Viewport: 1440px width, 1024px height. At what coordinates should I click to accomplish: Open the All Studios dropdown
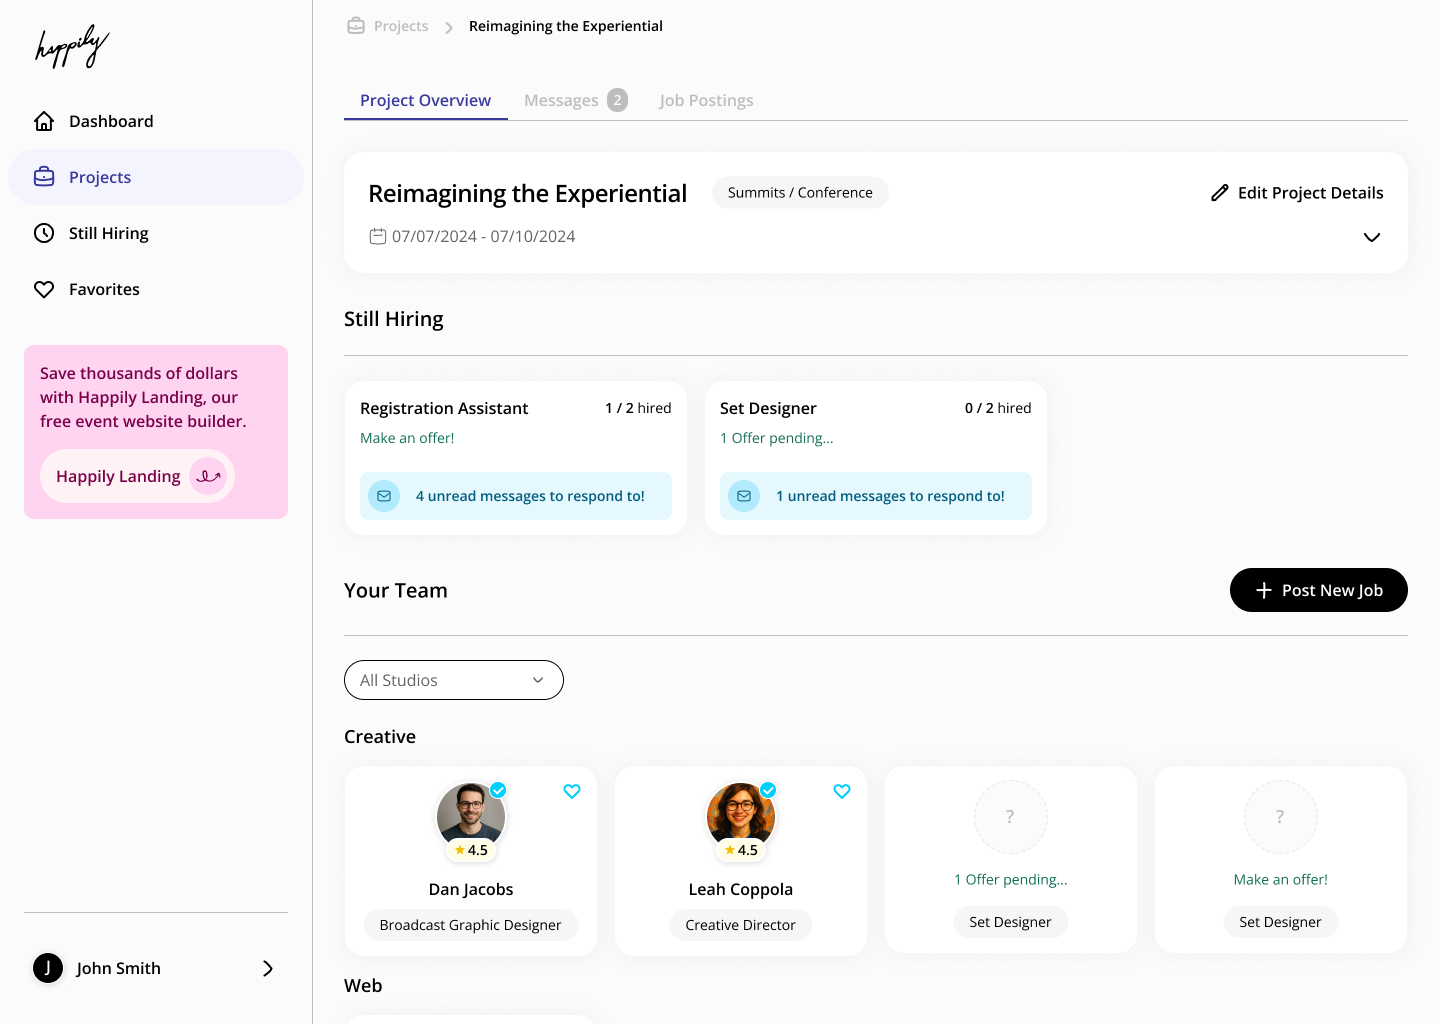click(x=453, y=680)
